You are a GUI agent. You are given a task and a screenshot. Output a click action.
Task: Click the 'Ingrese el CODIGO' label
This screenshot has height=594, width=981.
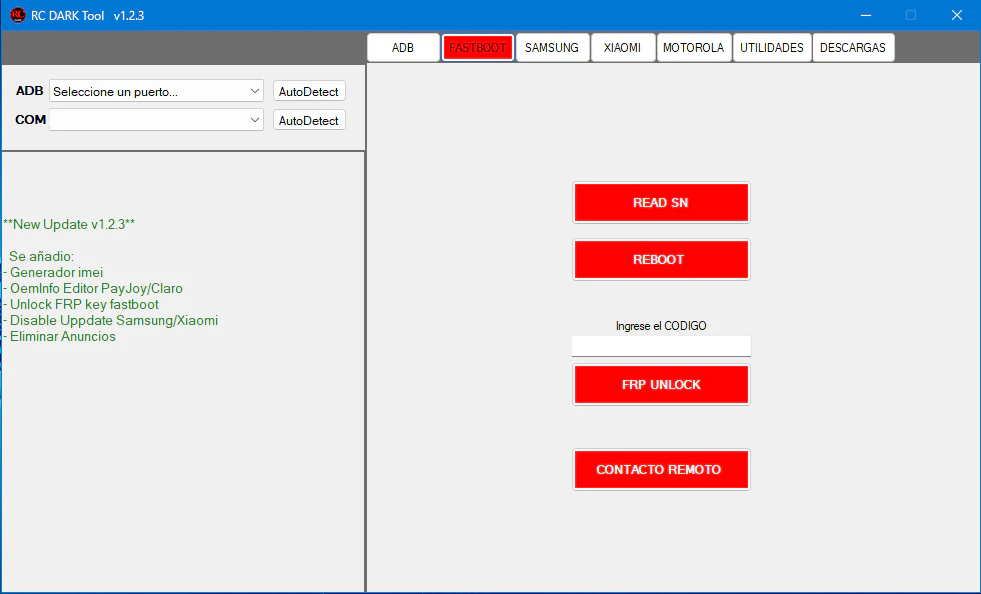pyautogui.click(x=661, y=326)
